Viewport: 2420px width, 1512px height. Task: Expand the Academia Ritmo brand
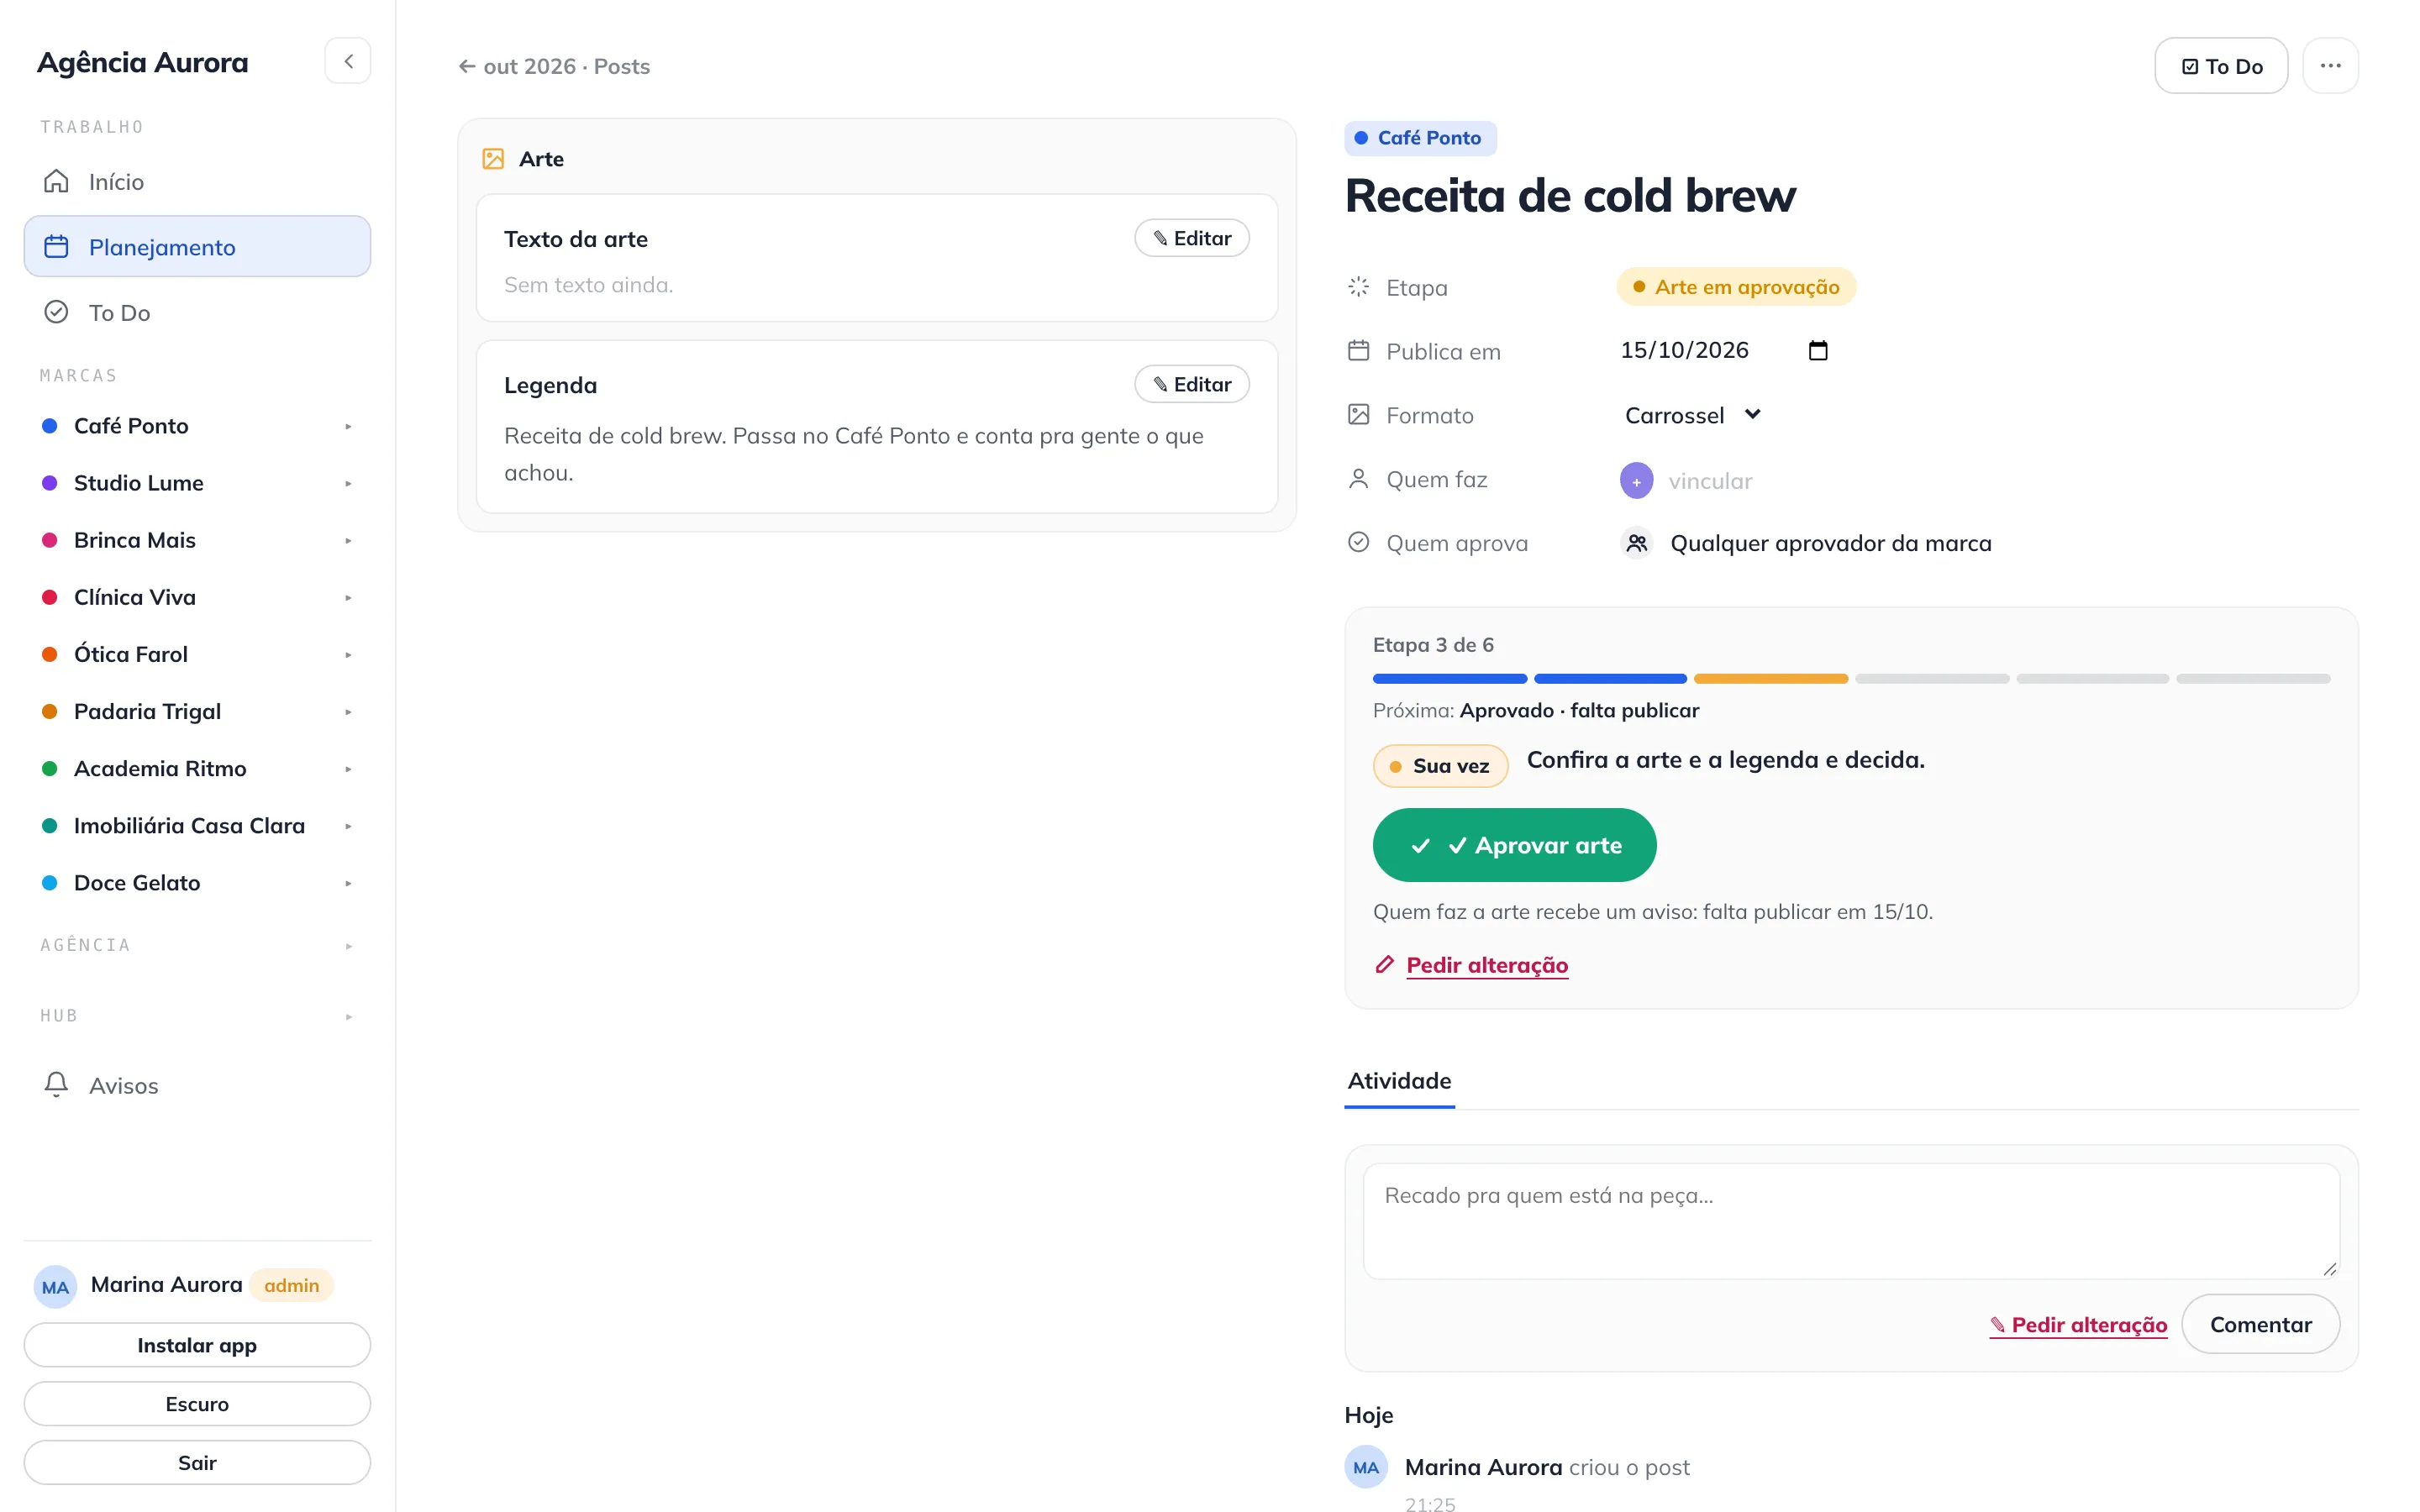point(348,769)
